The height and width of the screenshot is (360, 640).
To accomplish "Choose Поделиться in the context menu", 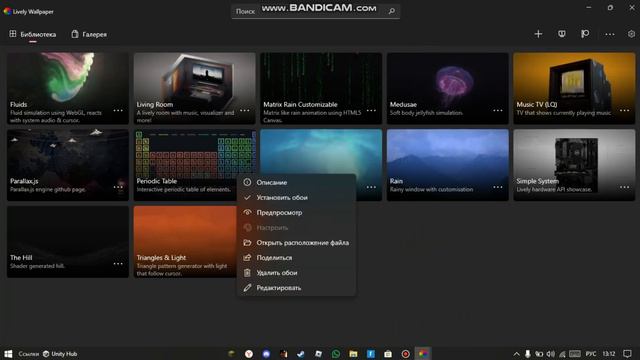I will point(296,258).
